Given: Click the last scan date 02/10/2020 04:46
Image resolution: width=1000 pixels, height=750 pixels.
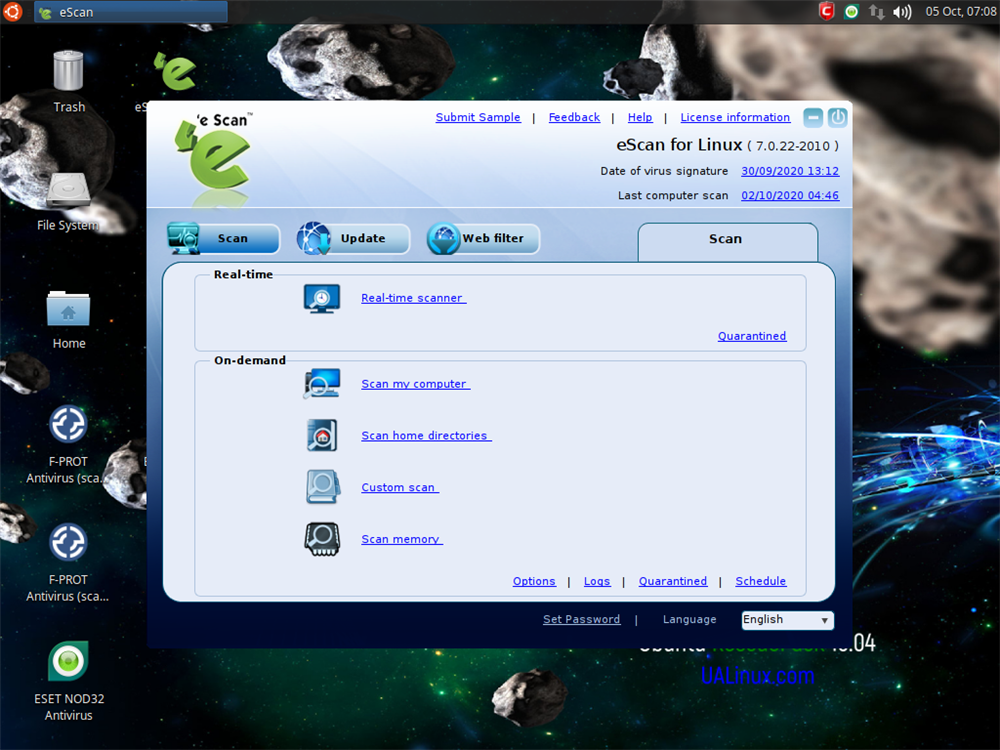Looking at the screenshot, I should tap(790, 195).
